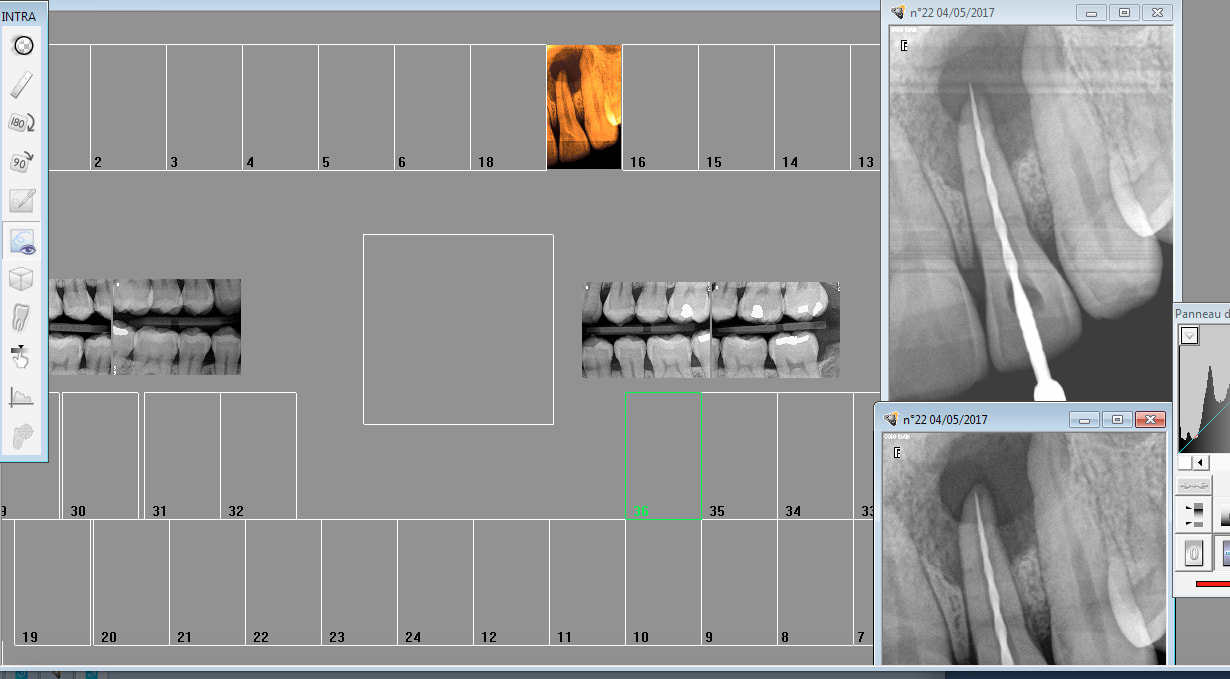1230x679 pixels.
Task: Select the left bitewing X-ray image
Action: coord(145,327)
